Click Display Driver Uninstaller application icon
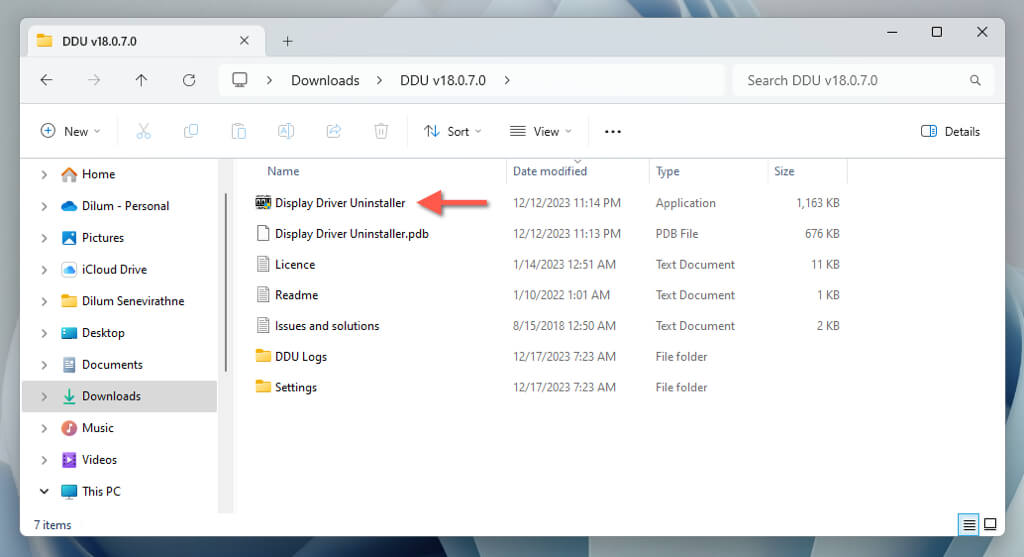 pyautogui.click(x=263, y=202)
